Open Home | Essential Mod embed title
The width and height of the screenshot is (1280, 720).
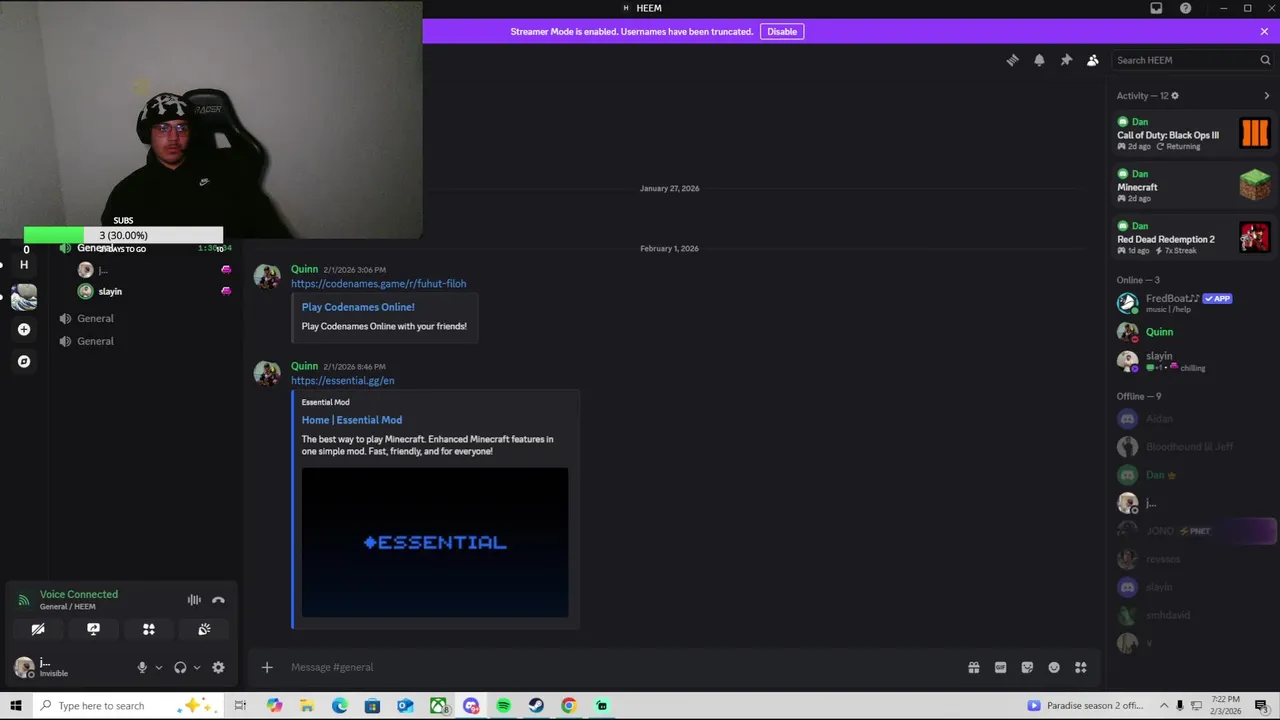(x=352, y=420)
